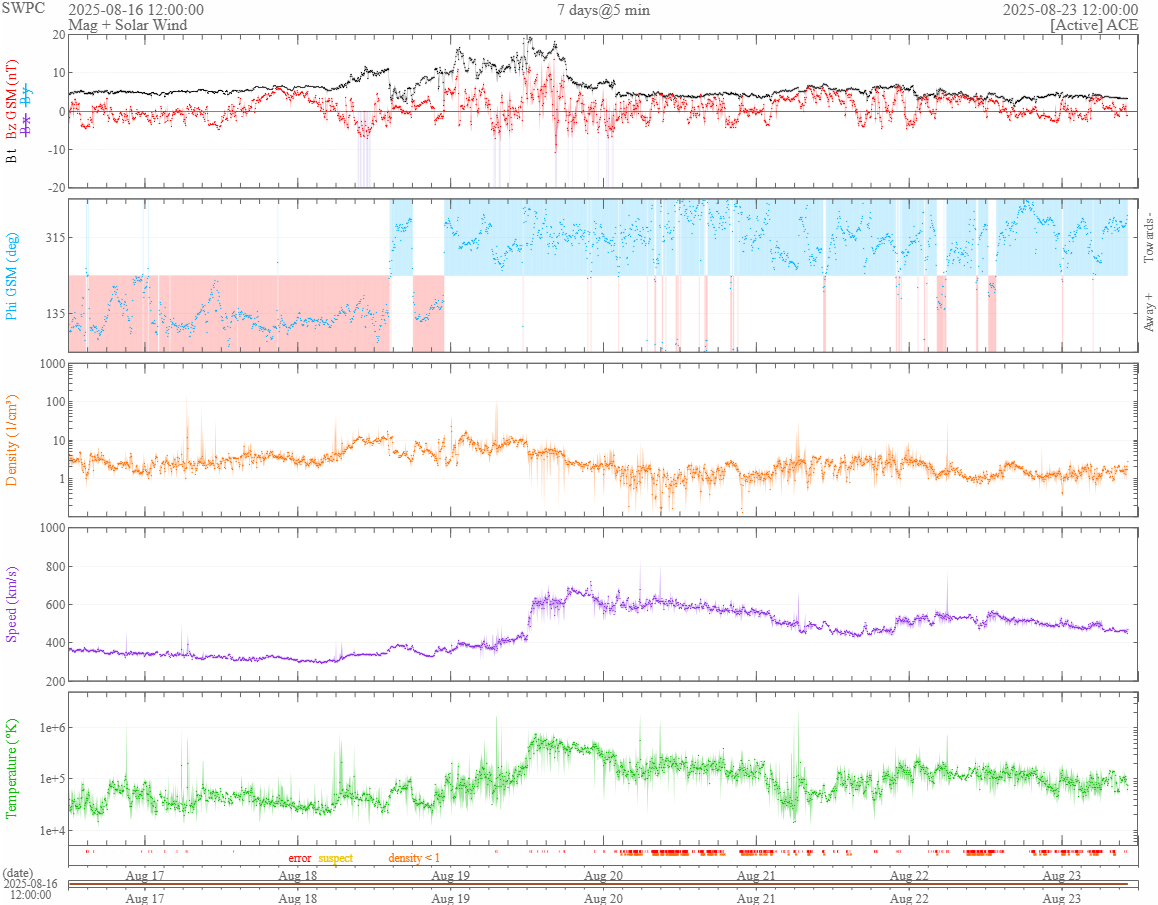Click the end time 2025-08-23 12:00:00

point(1070,10)
